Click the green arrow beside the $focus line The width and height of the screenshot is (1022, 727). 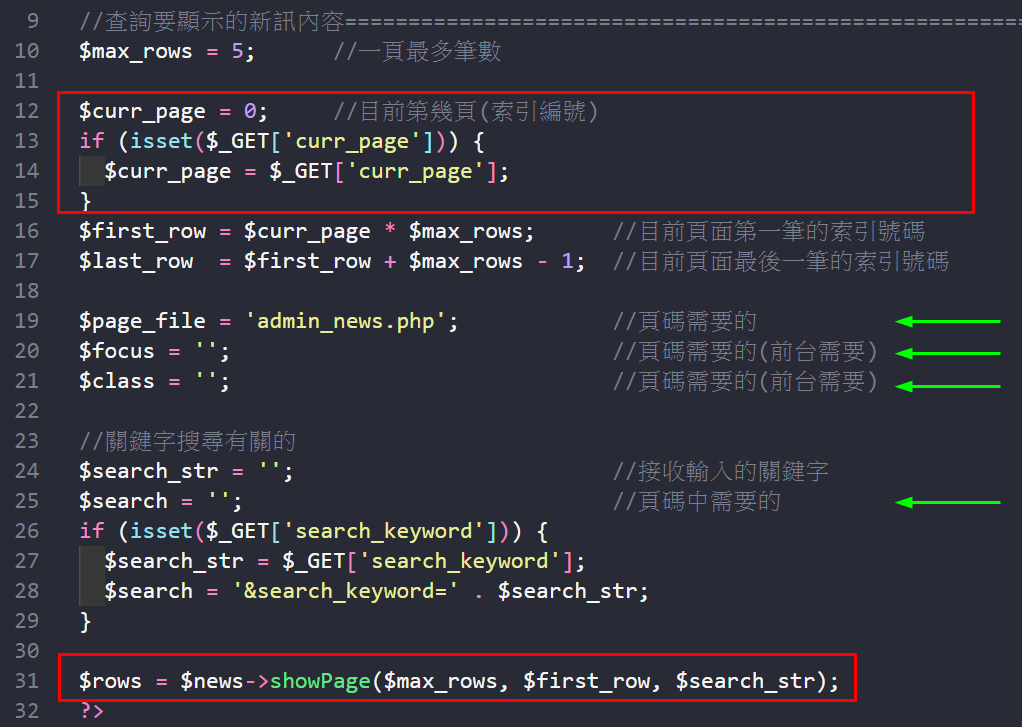pyautogui.click(x=947, y=352)
